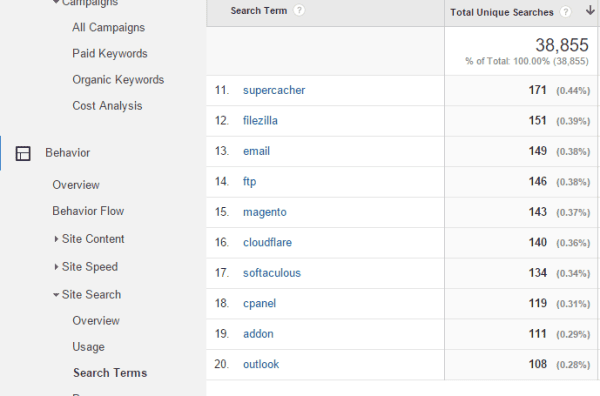Image resolution: width=600 pixels, height=396 pixels.
Task: Click the (0.36%) percentage
Action: [x=573, y=243]
